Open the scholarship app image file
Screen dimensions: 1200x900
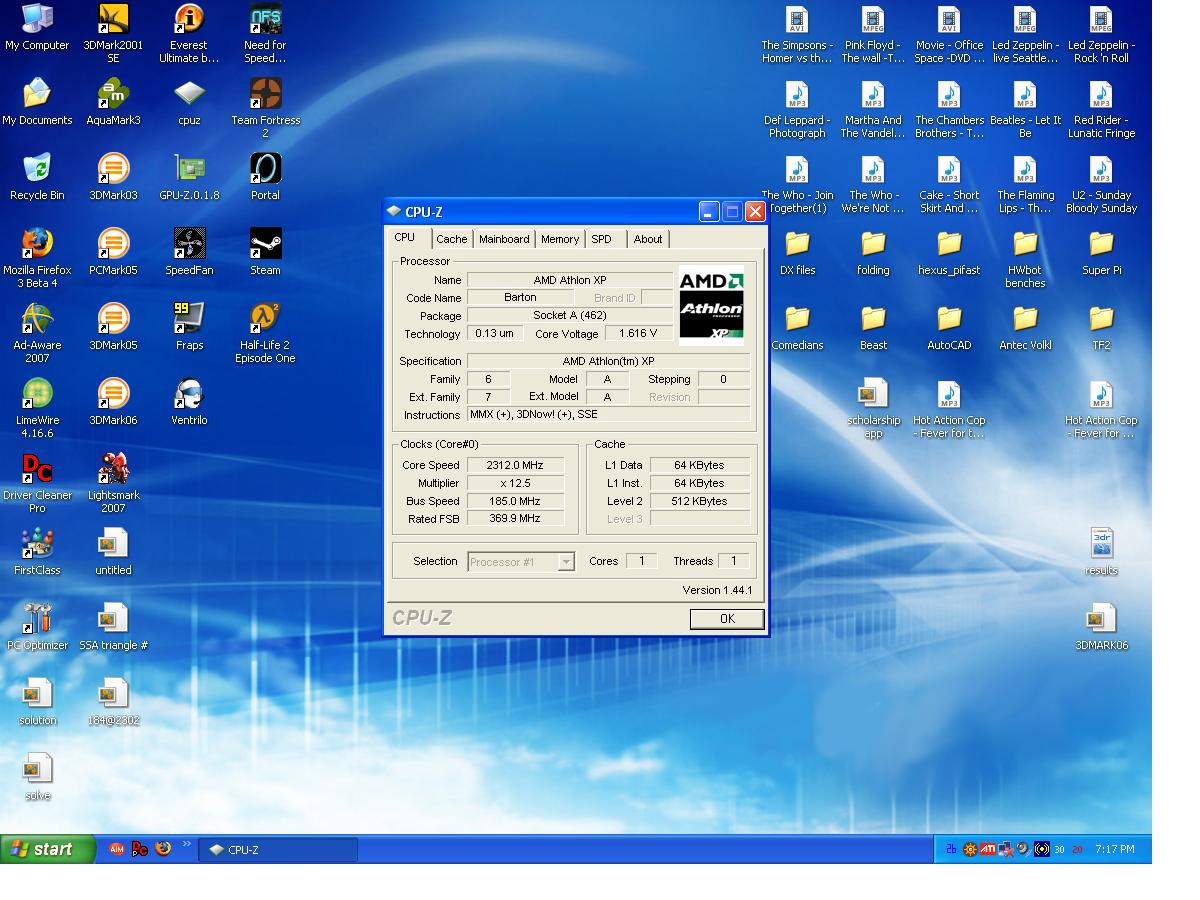(x=873, y=408)
